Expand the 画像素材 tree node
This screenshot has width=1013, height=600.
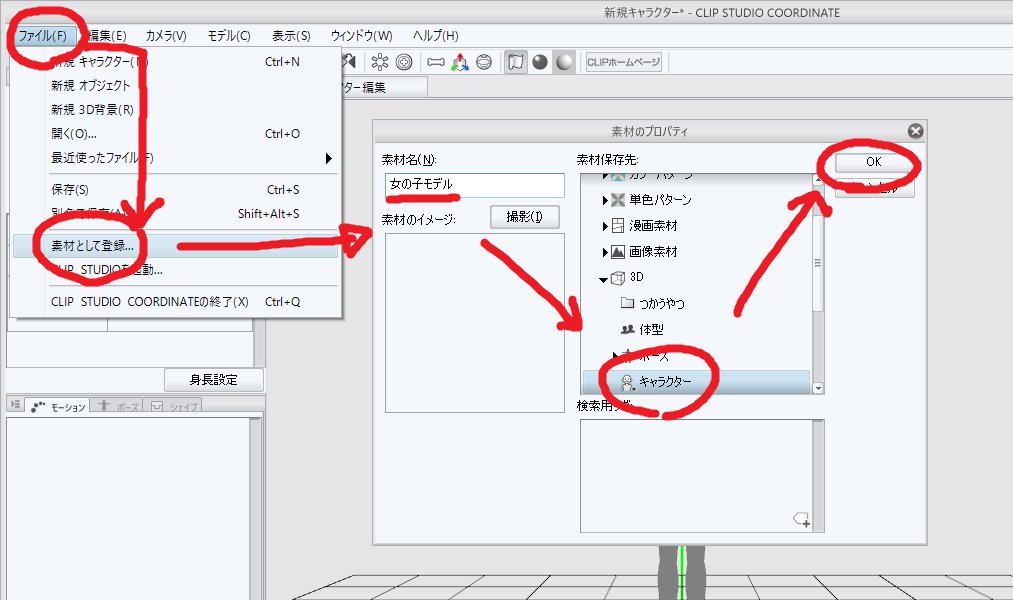[605, 252]
